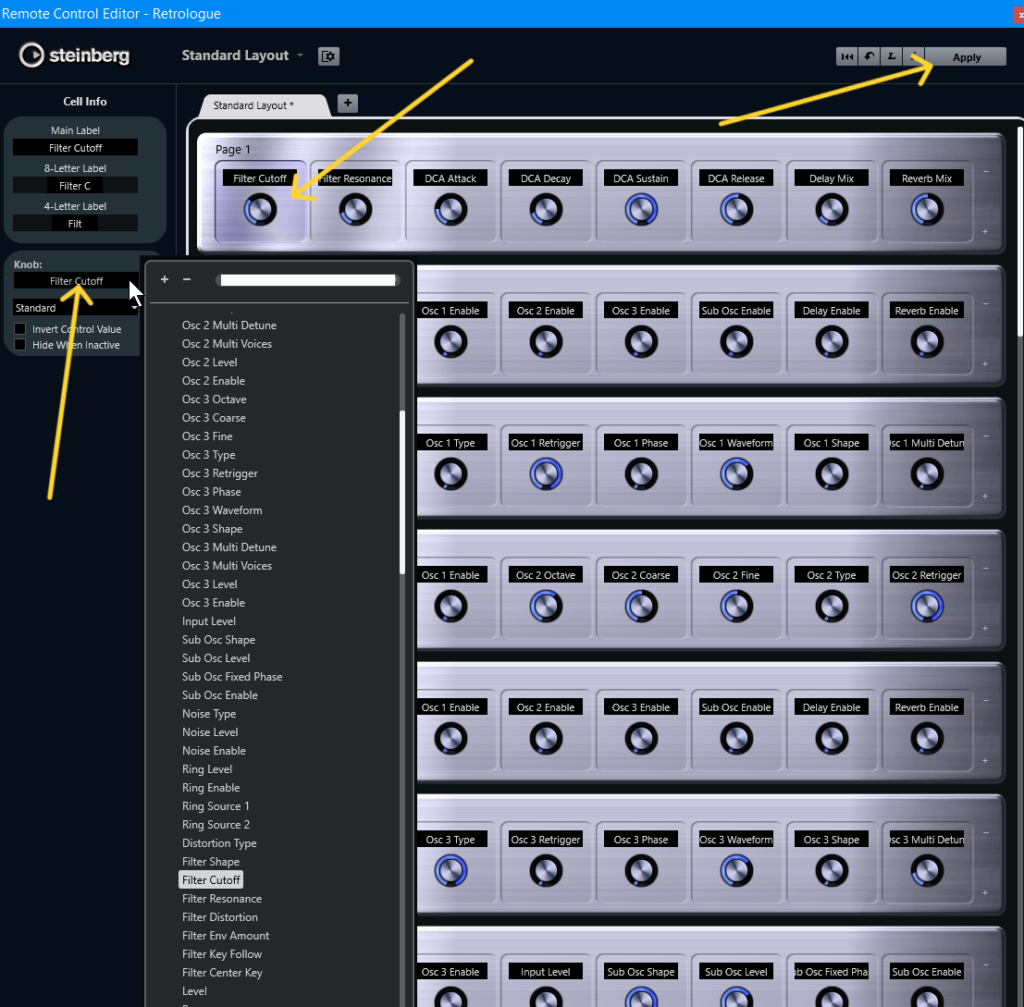
Task: Choose Ring Source 2 from parameter list
Action: pos(216,825)
